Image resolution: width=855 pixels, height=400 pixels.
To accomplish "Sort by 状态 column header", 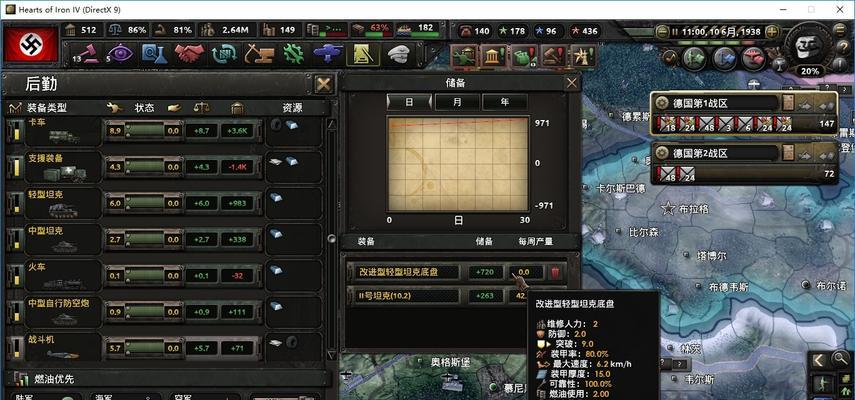I will [x=144, y=108].
